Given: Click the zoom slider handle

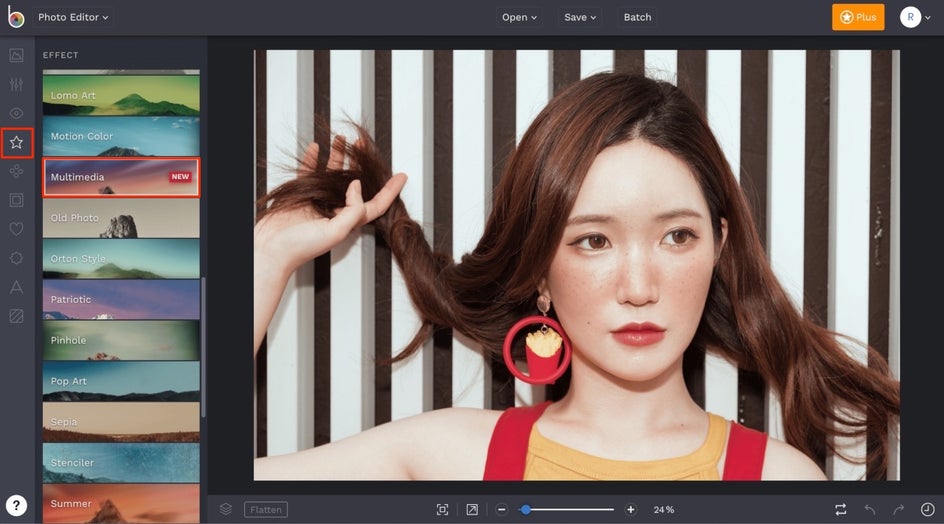Looking at the screenshot, I should 526,510.
